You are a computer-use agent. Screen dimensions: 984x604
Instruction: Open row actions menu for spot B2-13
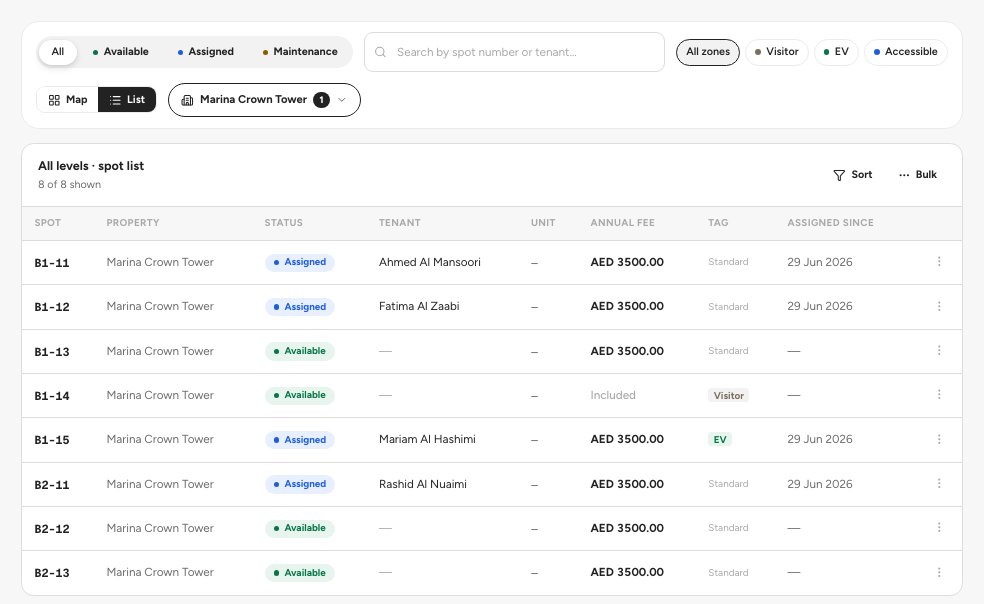click(939, 573)
